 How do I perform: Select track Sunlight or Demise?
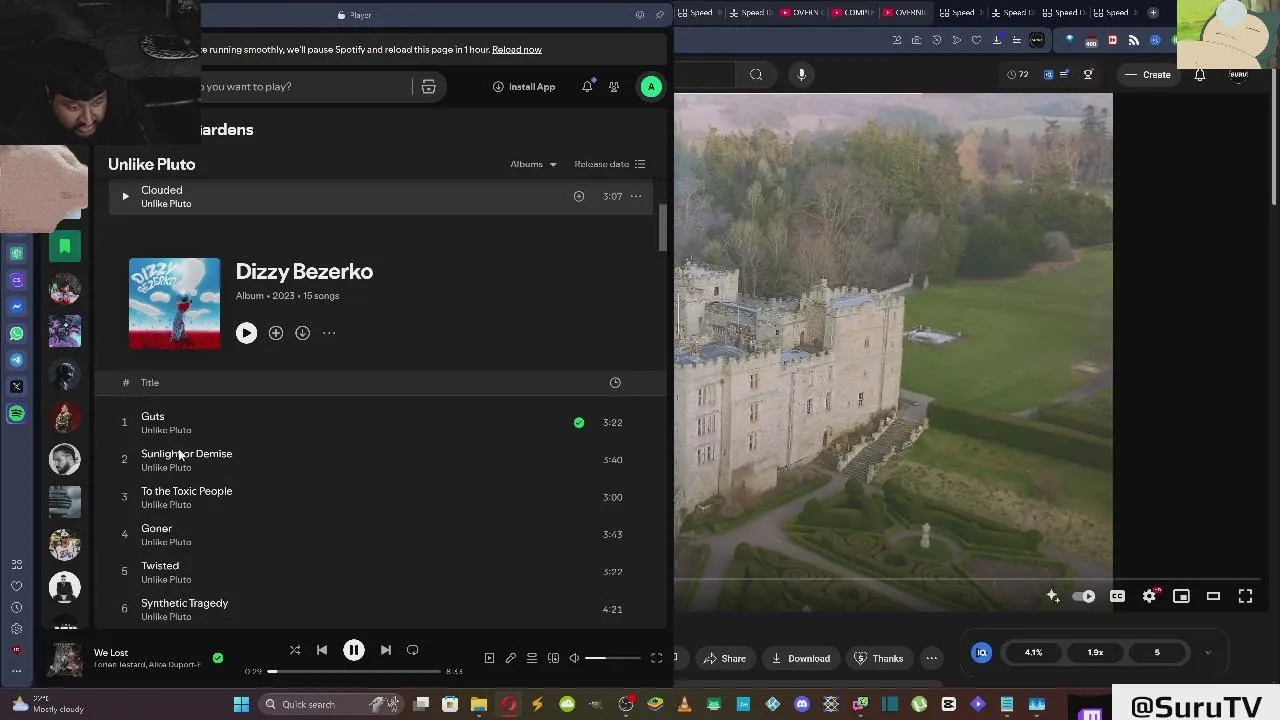point(381,460)
